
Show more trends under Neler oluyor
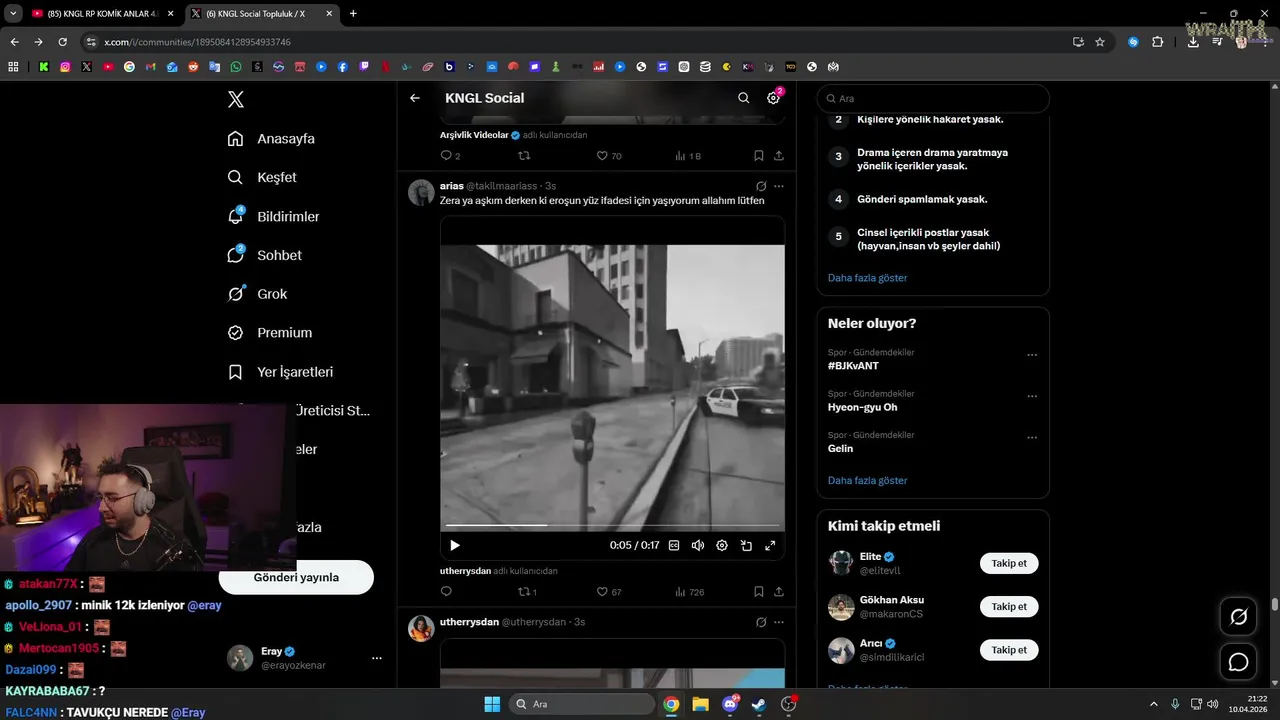pos(867,481)
